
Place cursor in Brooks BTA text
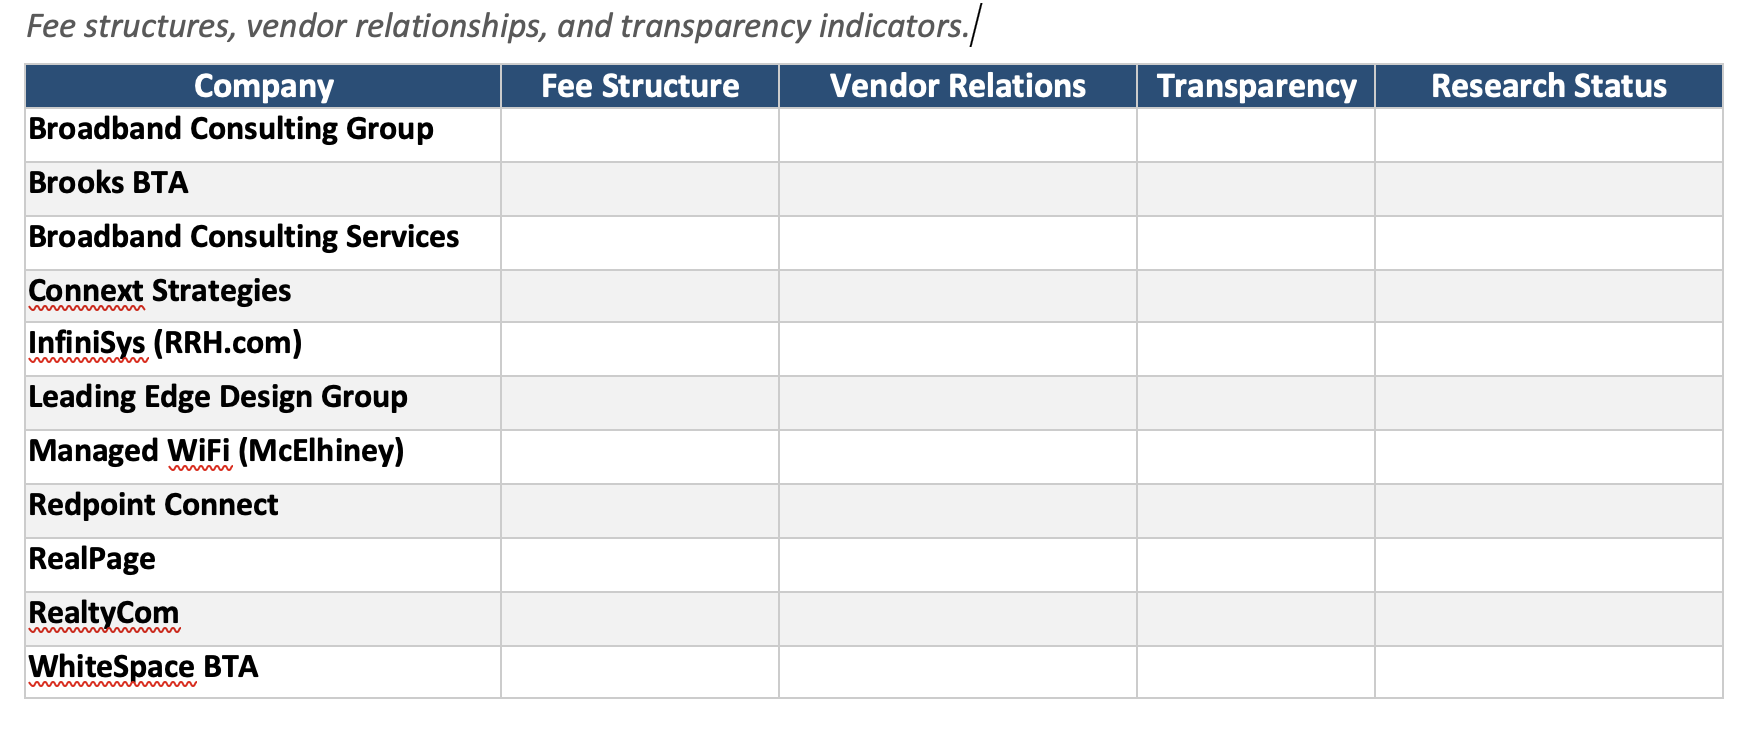click(x=108, y=183)
